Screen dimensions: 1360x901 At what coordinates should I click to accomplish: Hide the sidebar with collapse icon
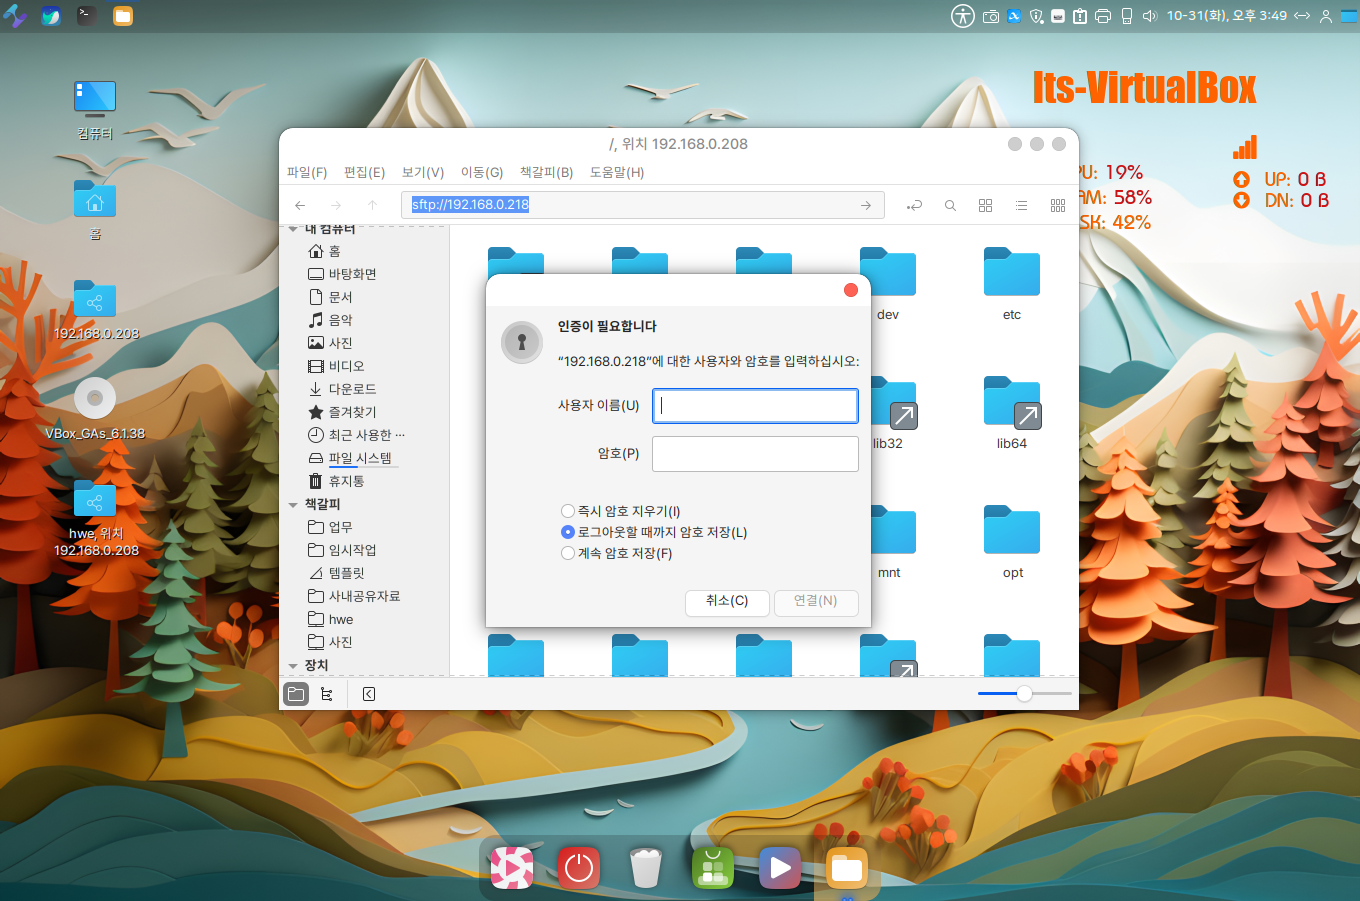coord(369,694)
